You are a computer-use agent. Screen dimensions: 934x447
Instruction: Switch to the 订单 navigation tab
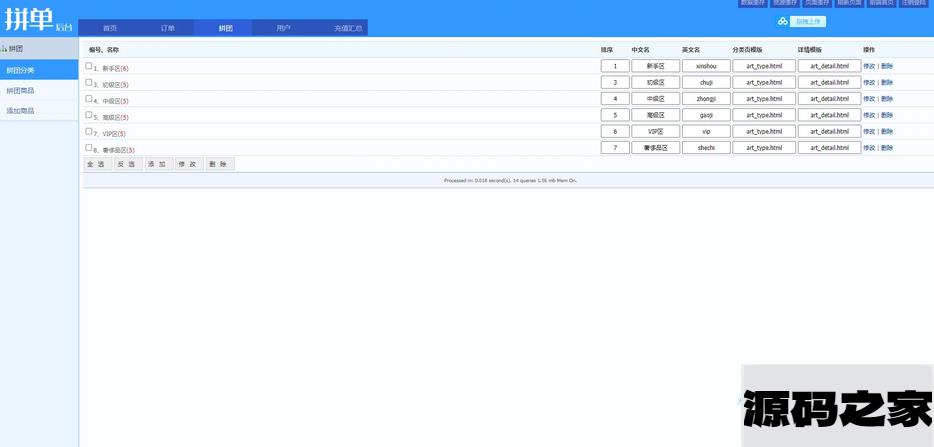pyautogui.click(x=167, y=28)
